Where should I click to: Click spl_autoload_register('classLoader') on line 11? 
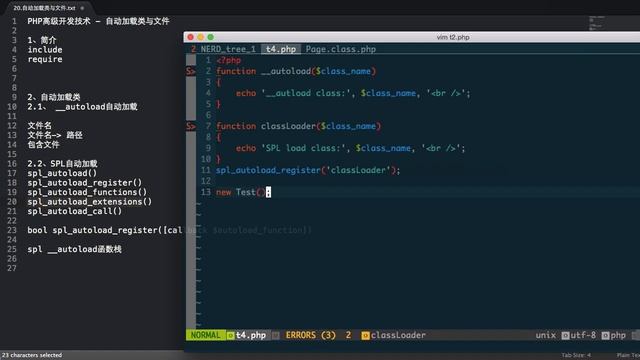click(308, 170)
